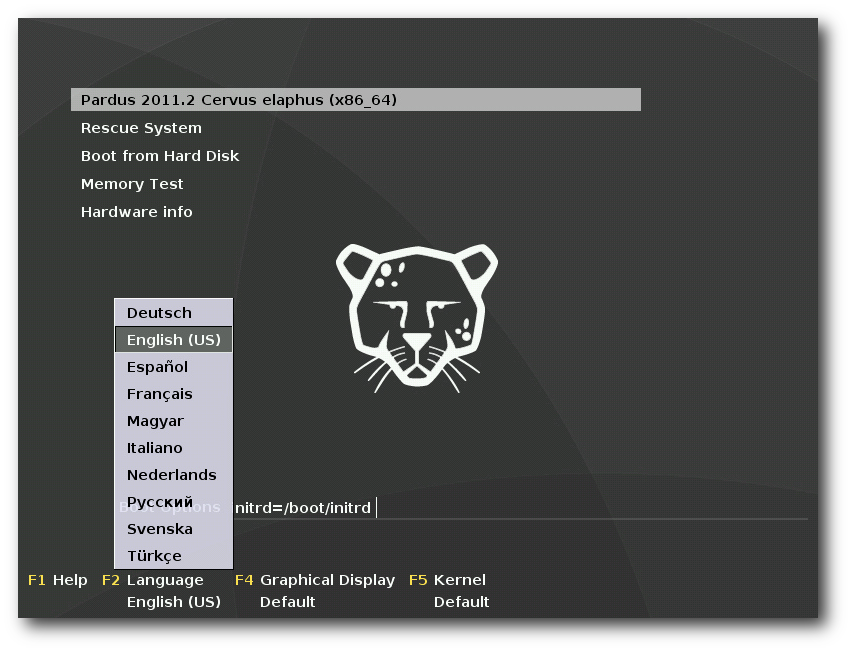Select Français in the language popup

173,394
